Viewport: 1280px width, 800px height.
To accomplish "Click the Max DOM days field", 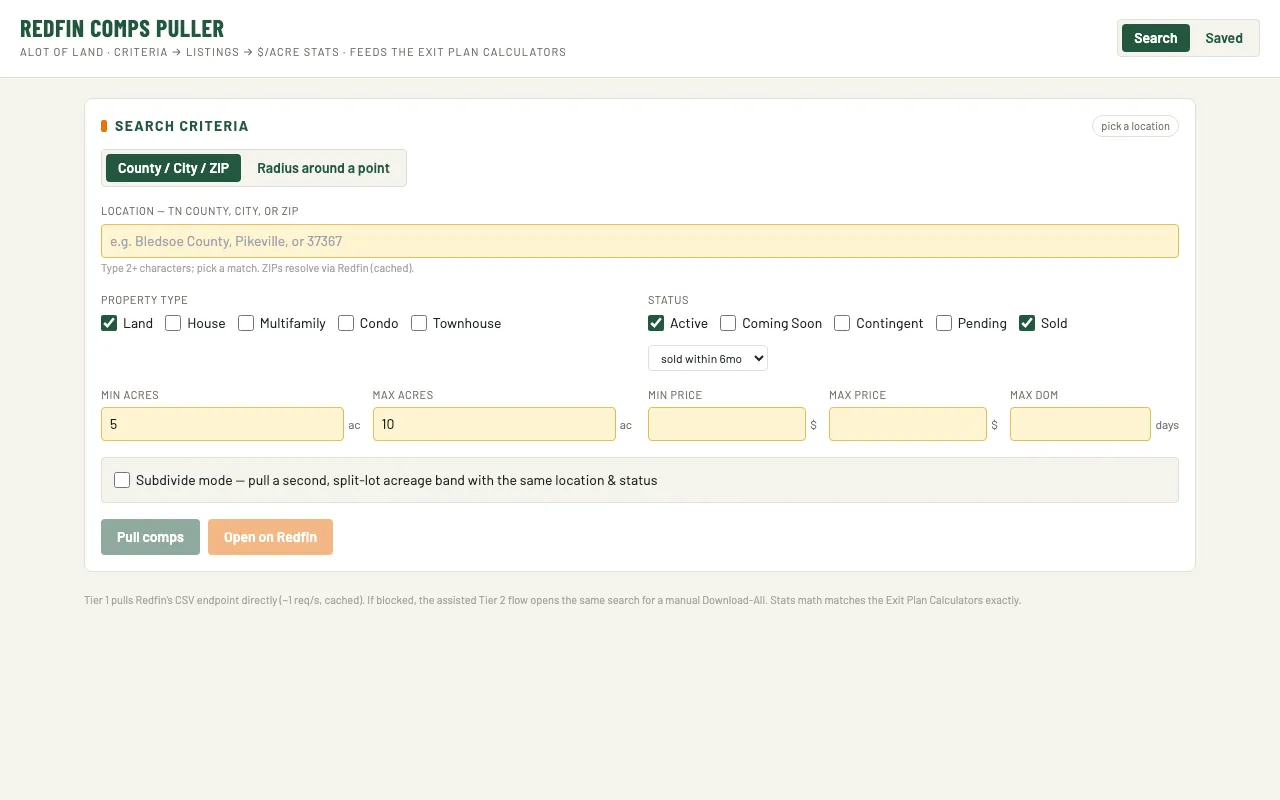I will click(1080, 424).
